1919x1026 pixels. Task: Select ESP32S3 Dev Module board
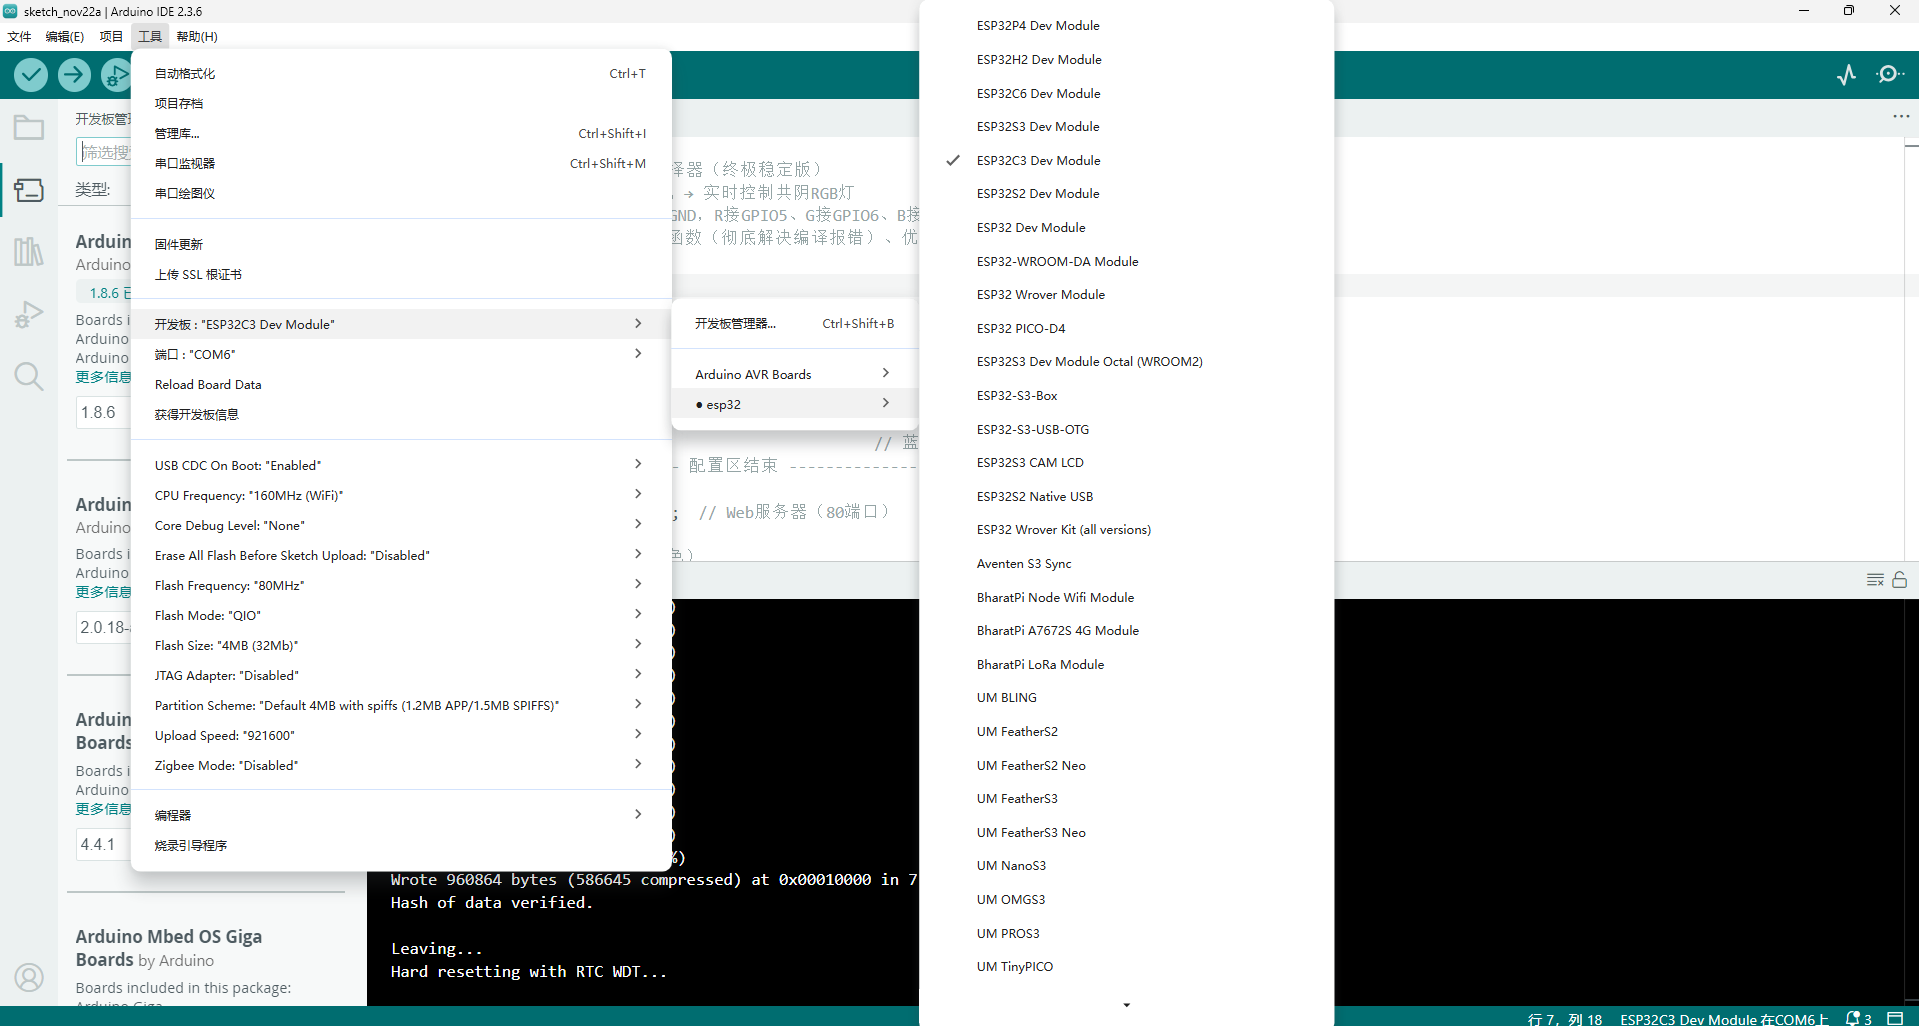pos(1126,127)
